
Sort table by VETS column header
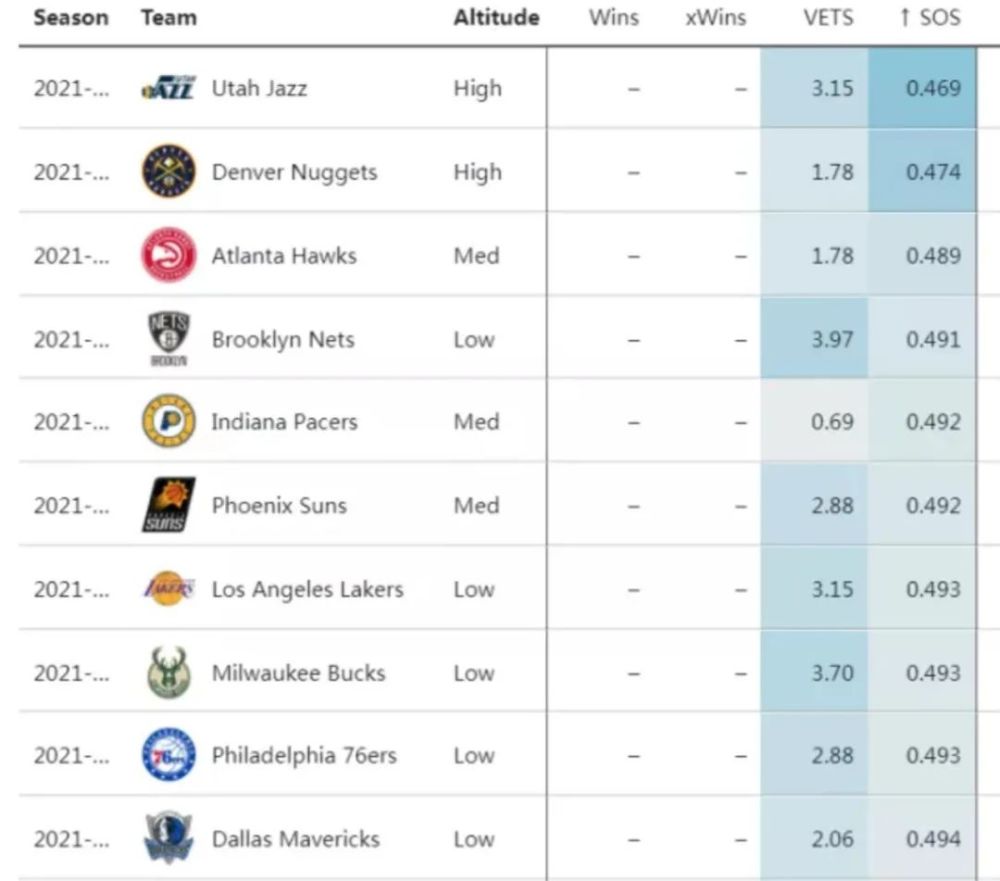828,17
